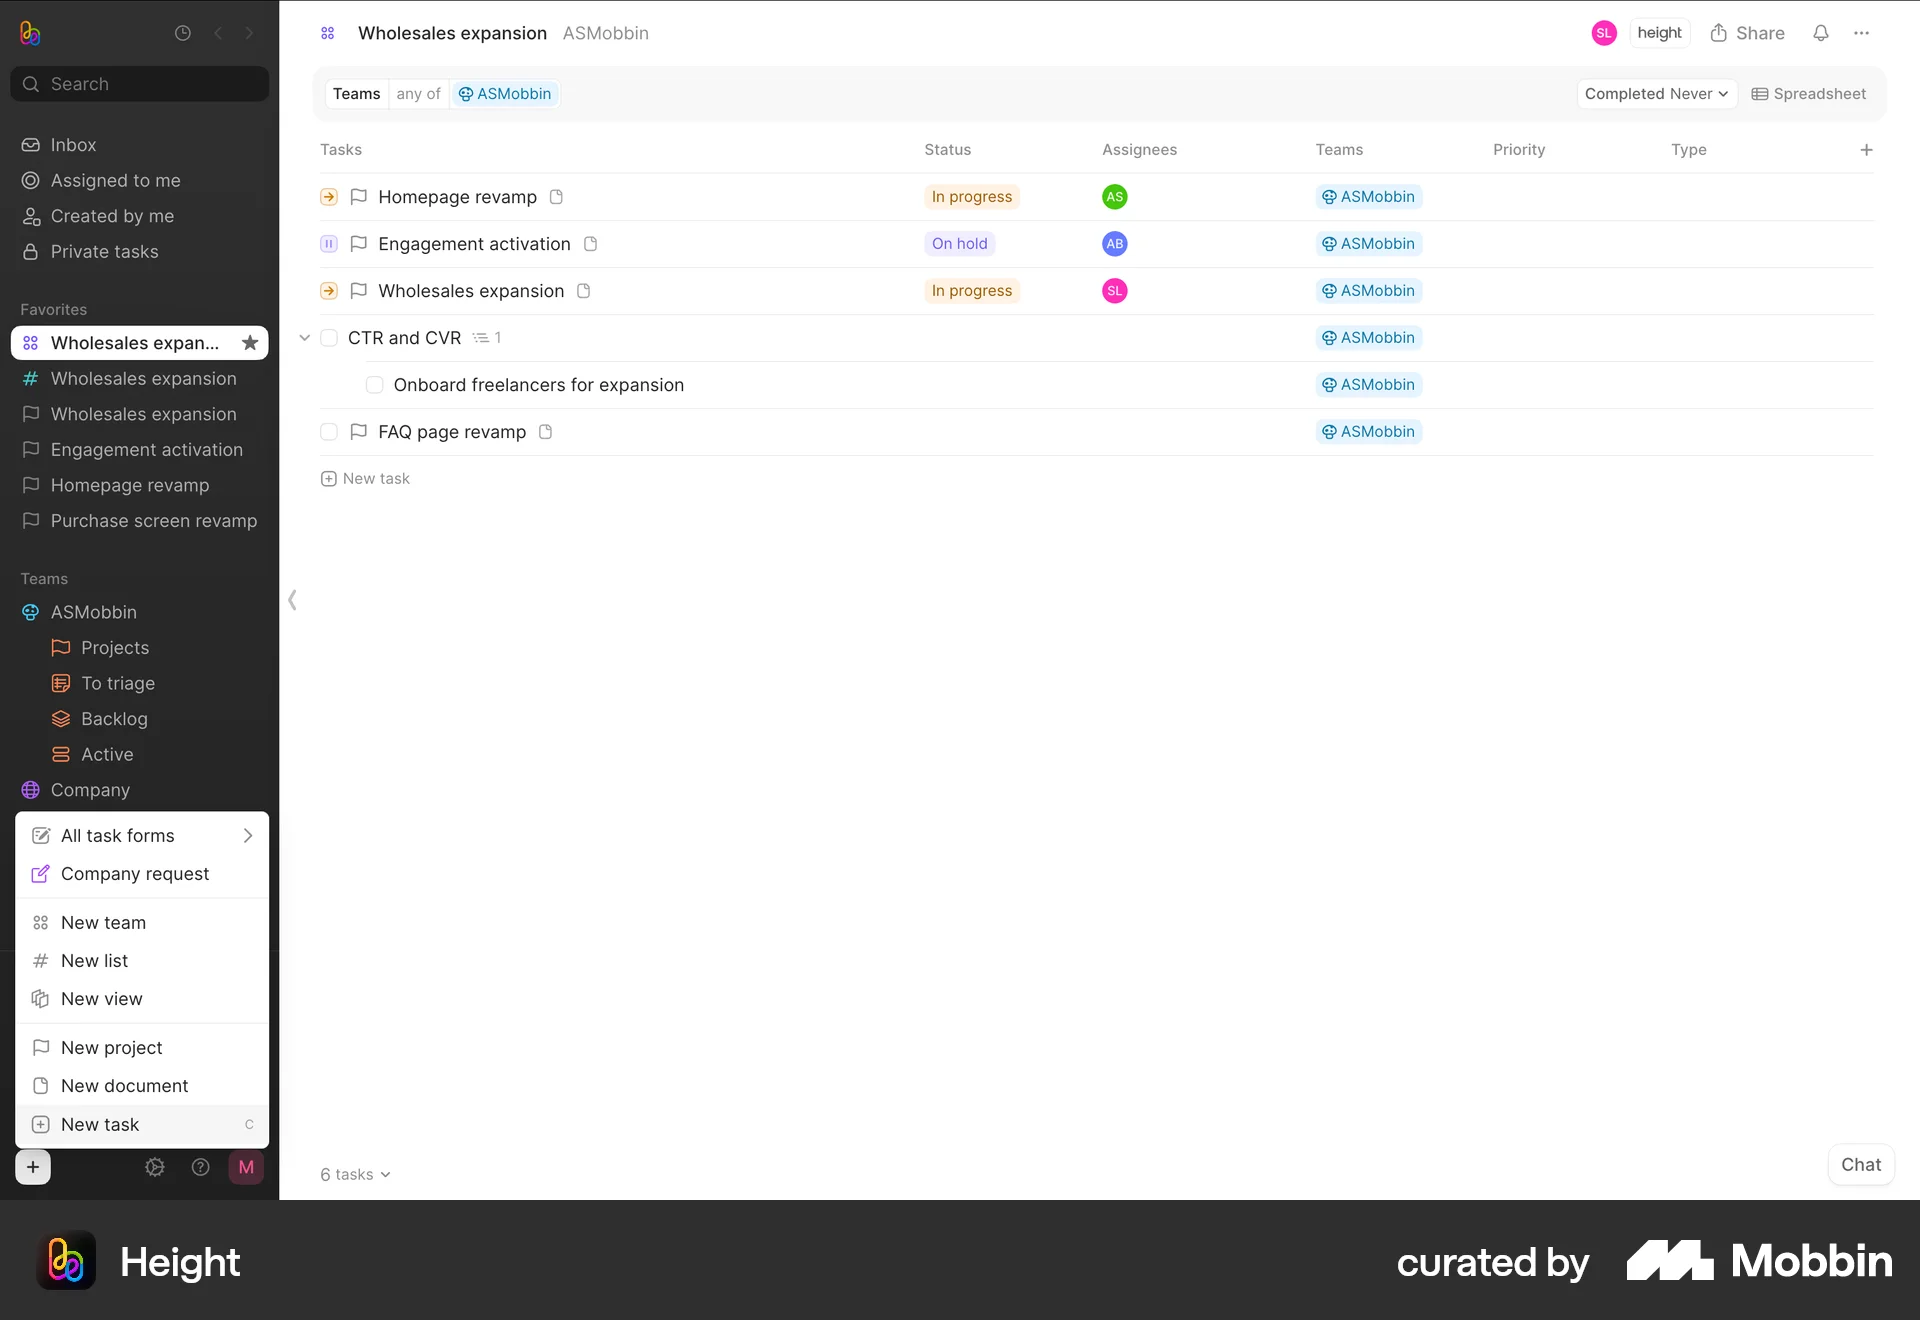Check the checkbox next to FAQ page revamp
Screen dimensions: 1920x1320
(x=329, y=431)
